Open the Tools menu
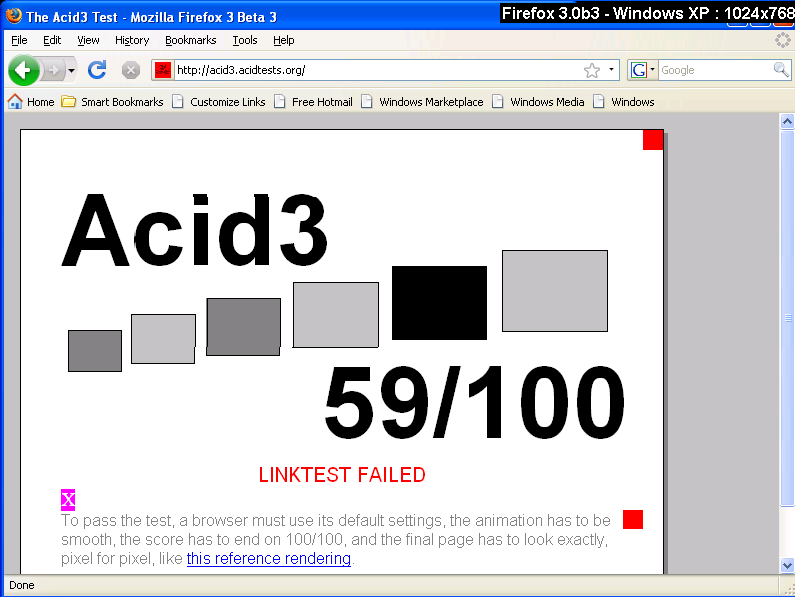 [245, 40]
